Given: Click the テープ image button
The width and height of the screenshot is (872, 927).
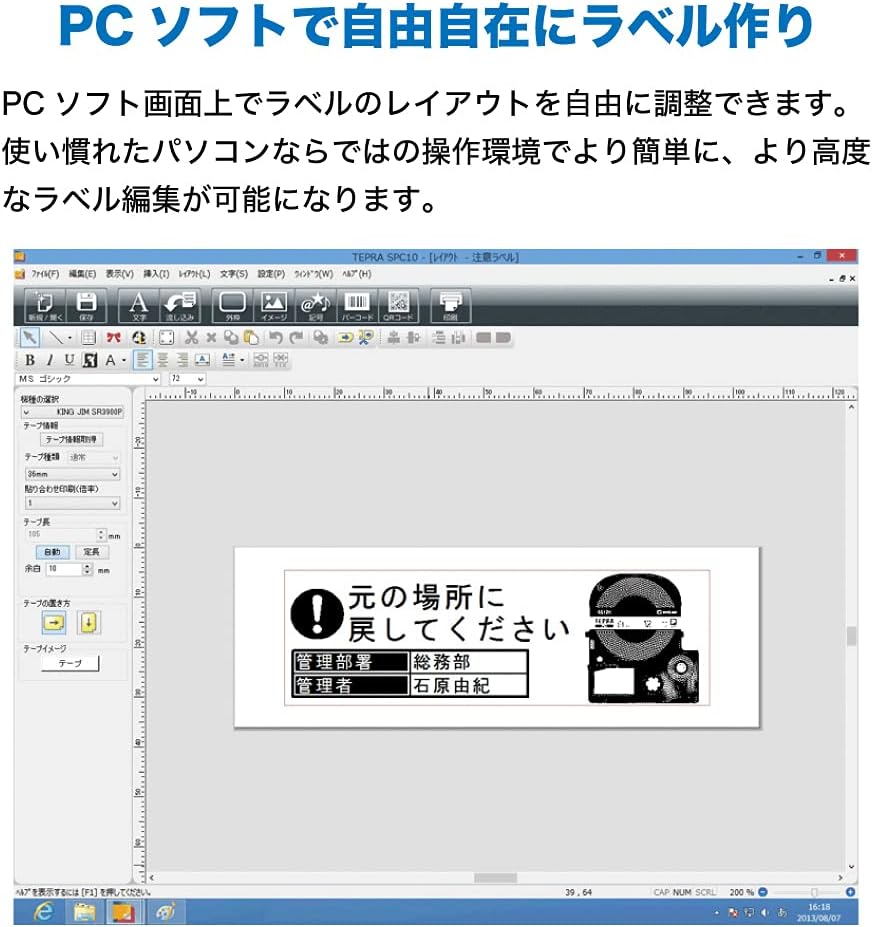Looking at the screenshot, I should [70, 663].
